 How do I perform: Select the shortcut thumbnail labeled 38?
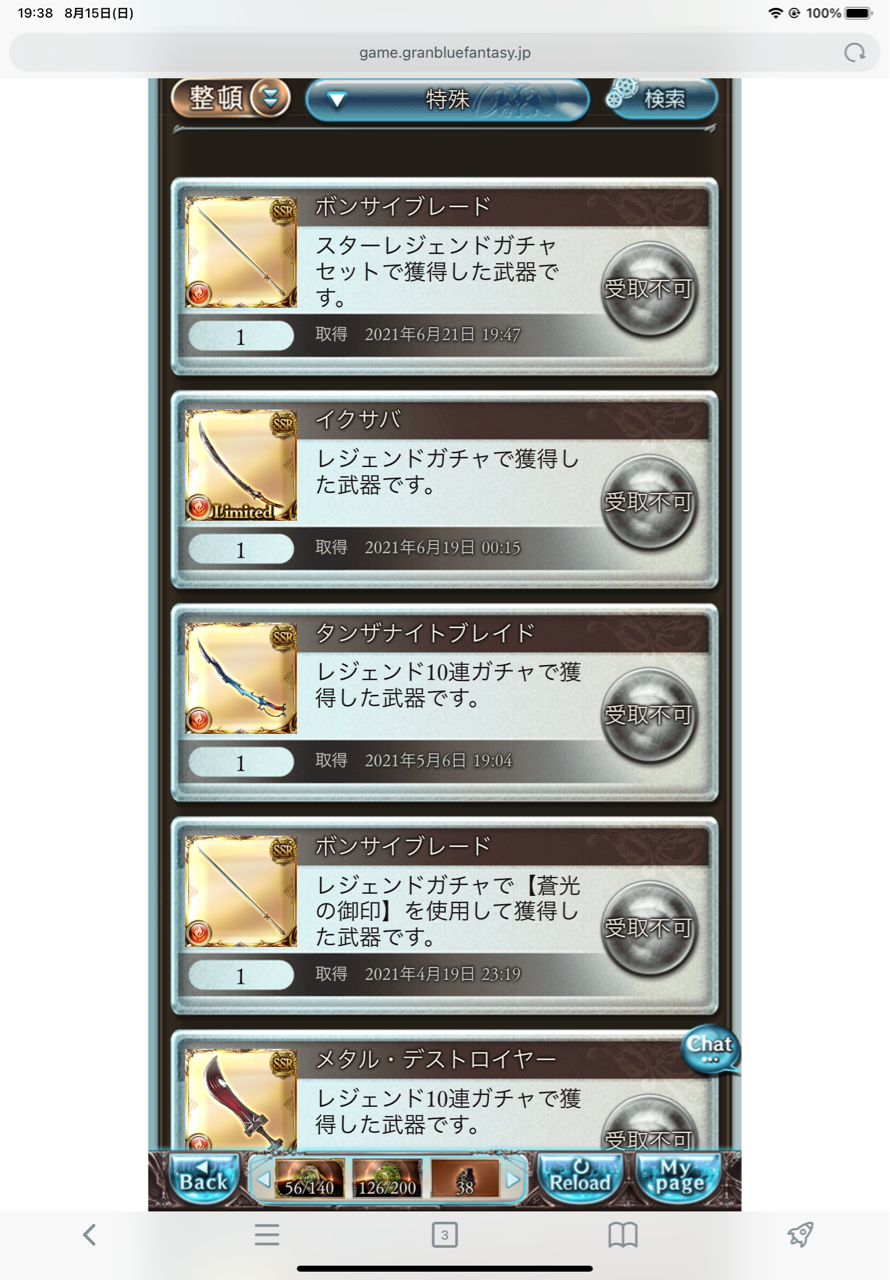(465, 1178)
